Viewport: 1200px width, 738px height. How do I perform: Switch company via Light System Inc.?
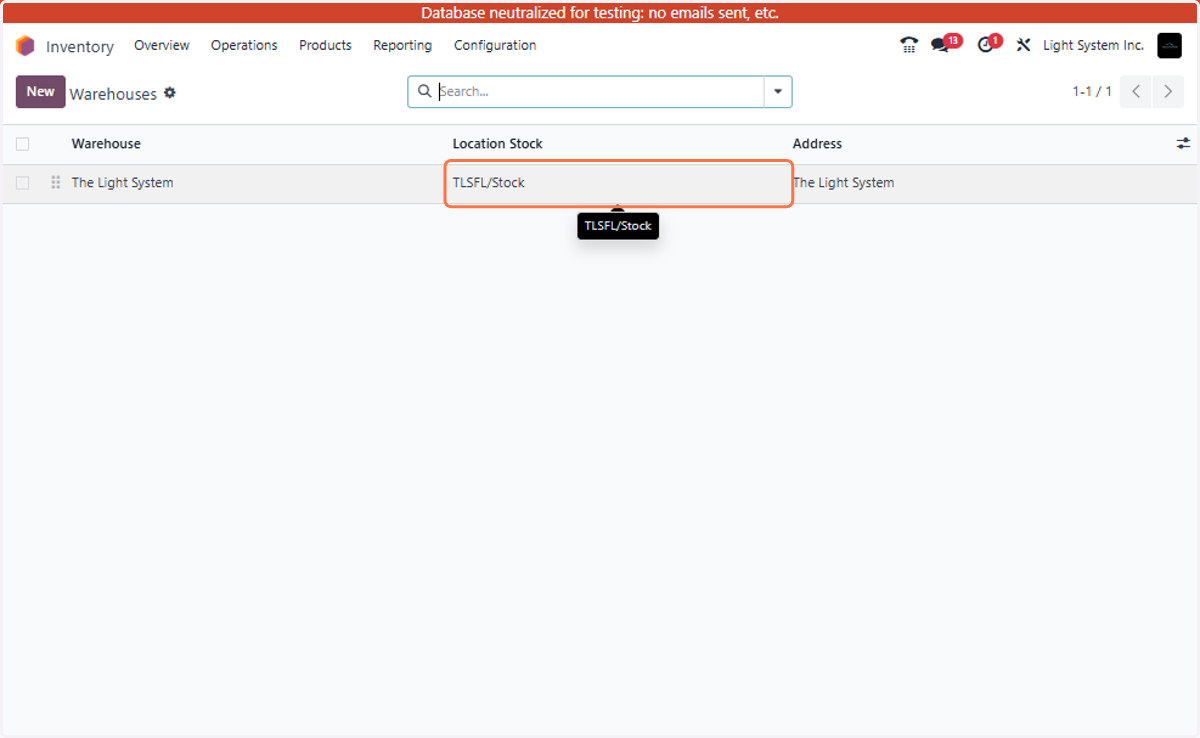click(1093, 45)
